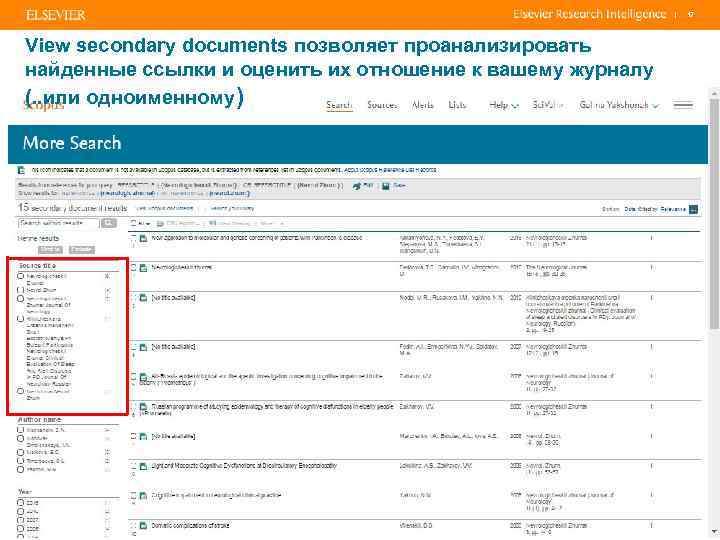Click the Limit to button

pyautogui.click(x=51, y=250)
